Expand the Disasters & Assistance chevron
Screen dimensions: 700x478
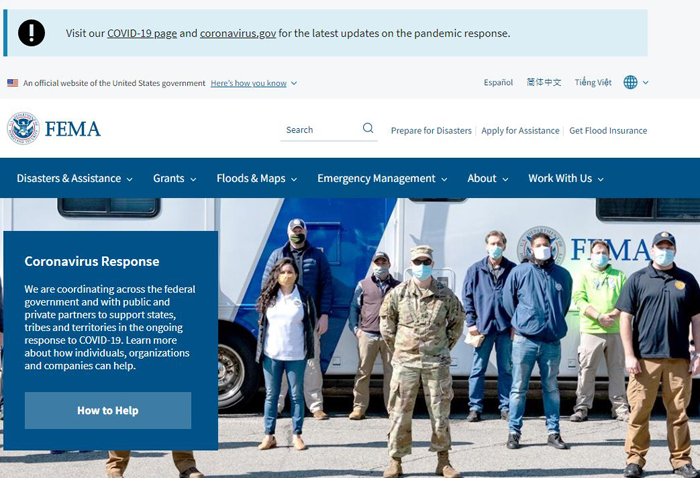[129, 179]
